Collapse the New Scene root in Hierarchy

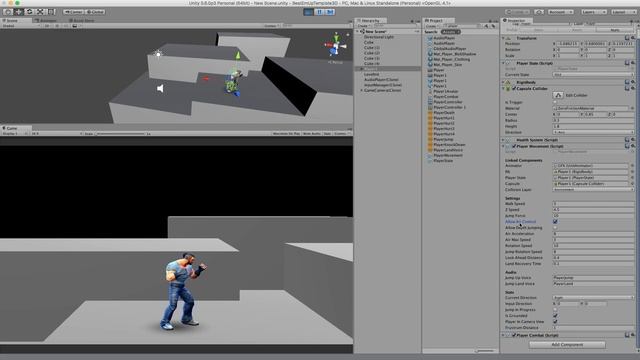click(358, 31)
